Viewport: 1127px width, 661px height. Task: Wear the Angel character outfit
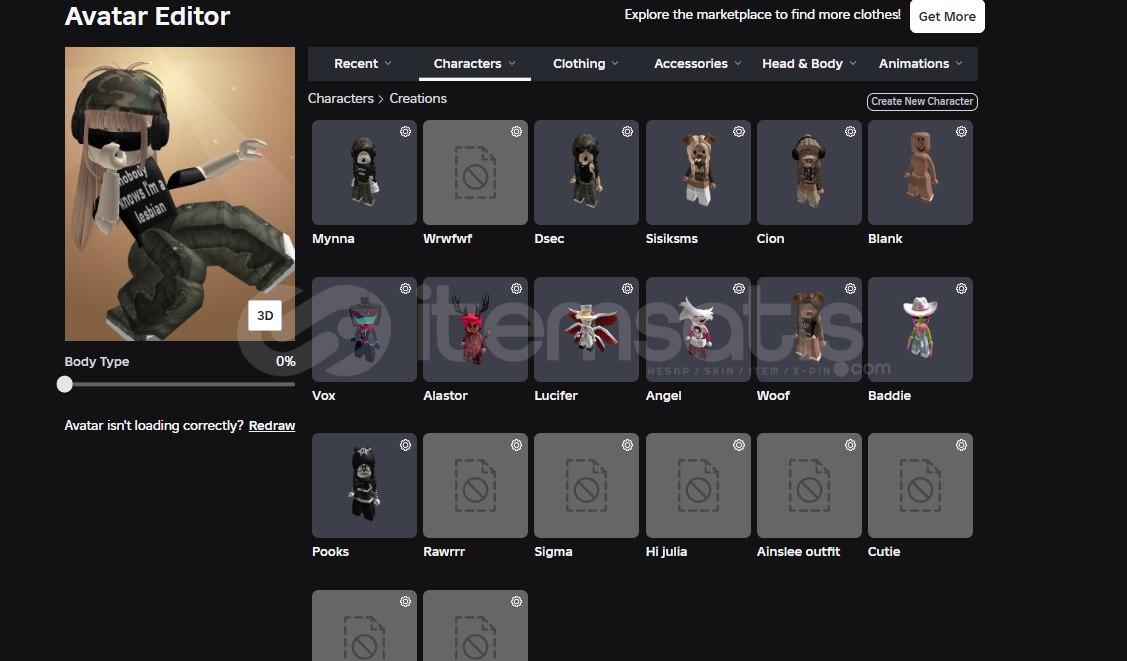pos(698,329)
